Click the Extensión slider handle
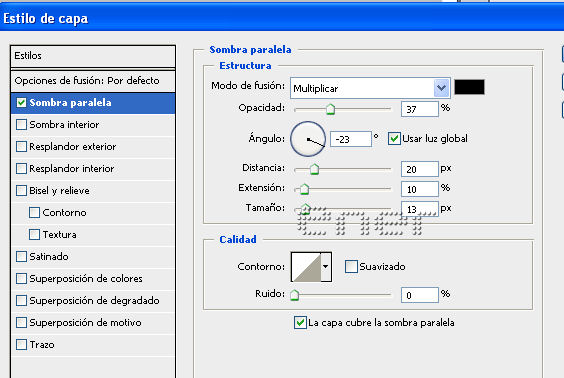Viewport: 564px width, 378px height. [304, 189]
